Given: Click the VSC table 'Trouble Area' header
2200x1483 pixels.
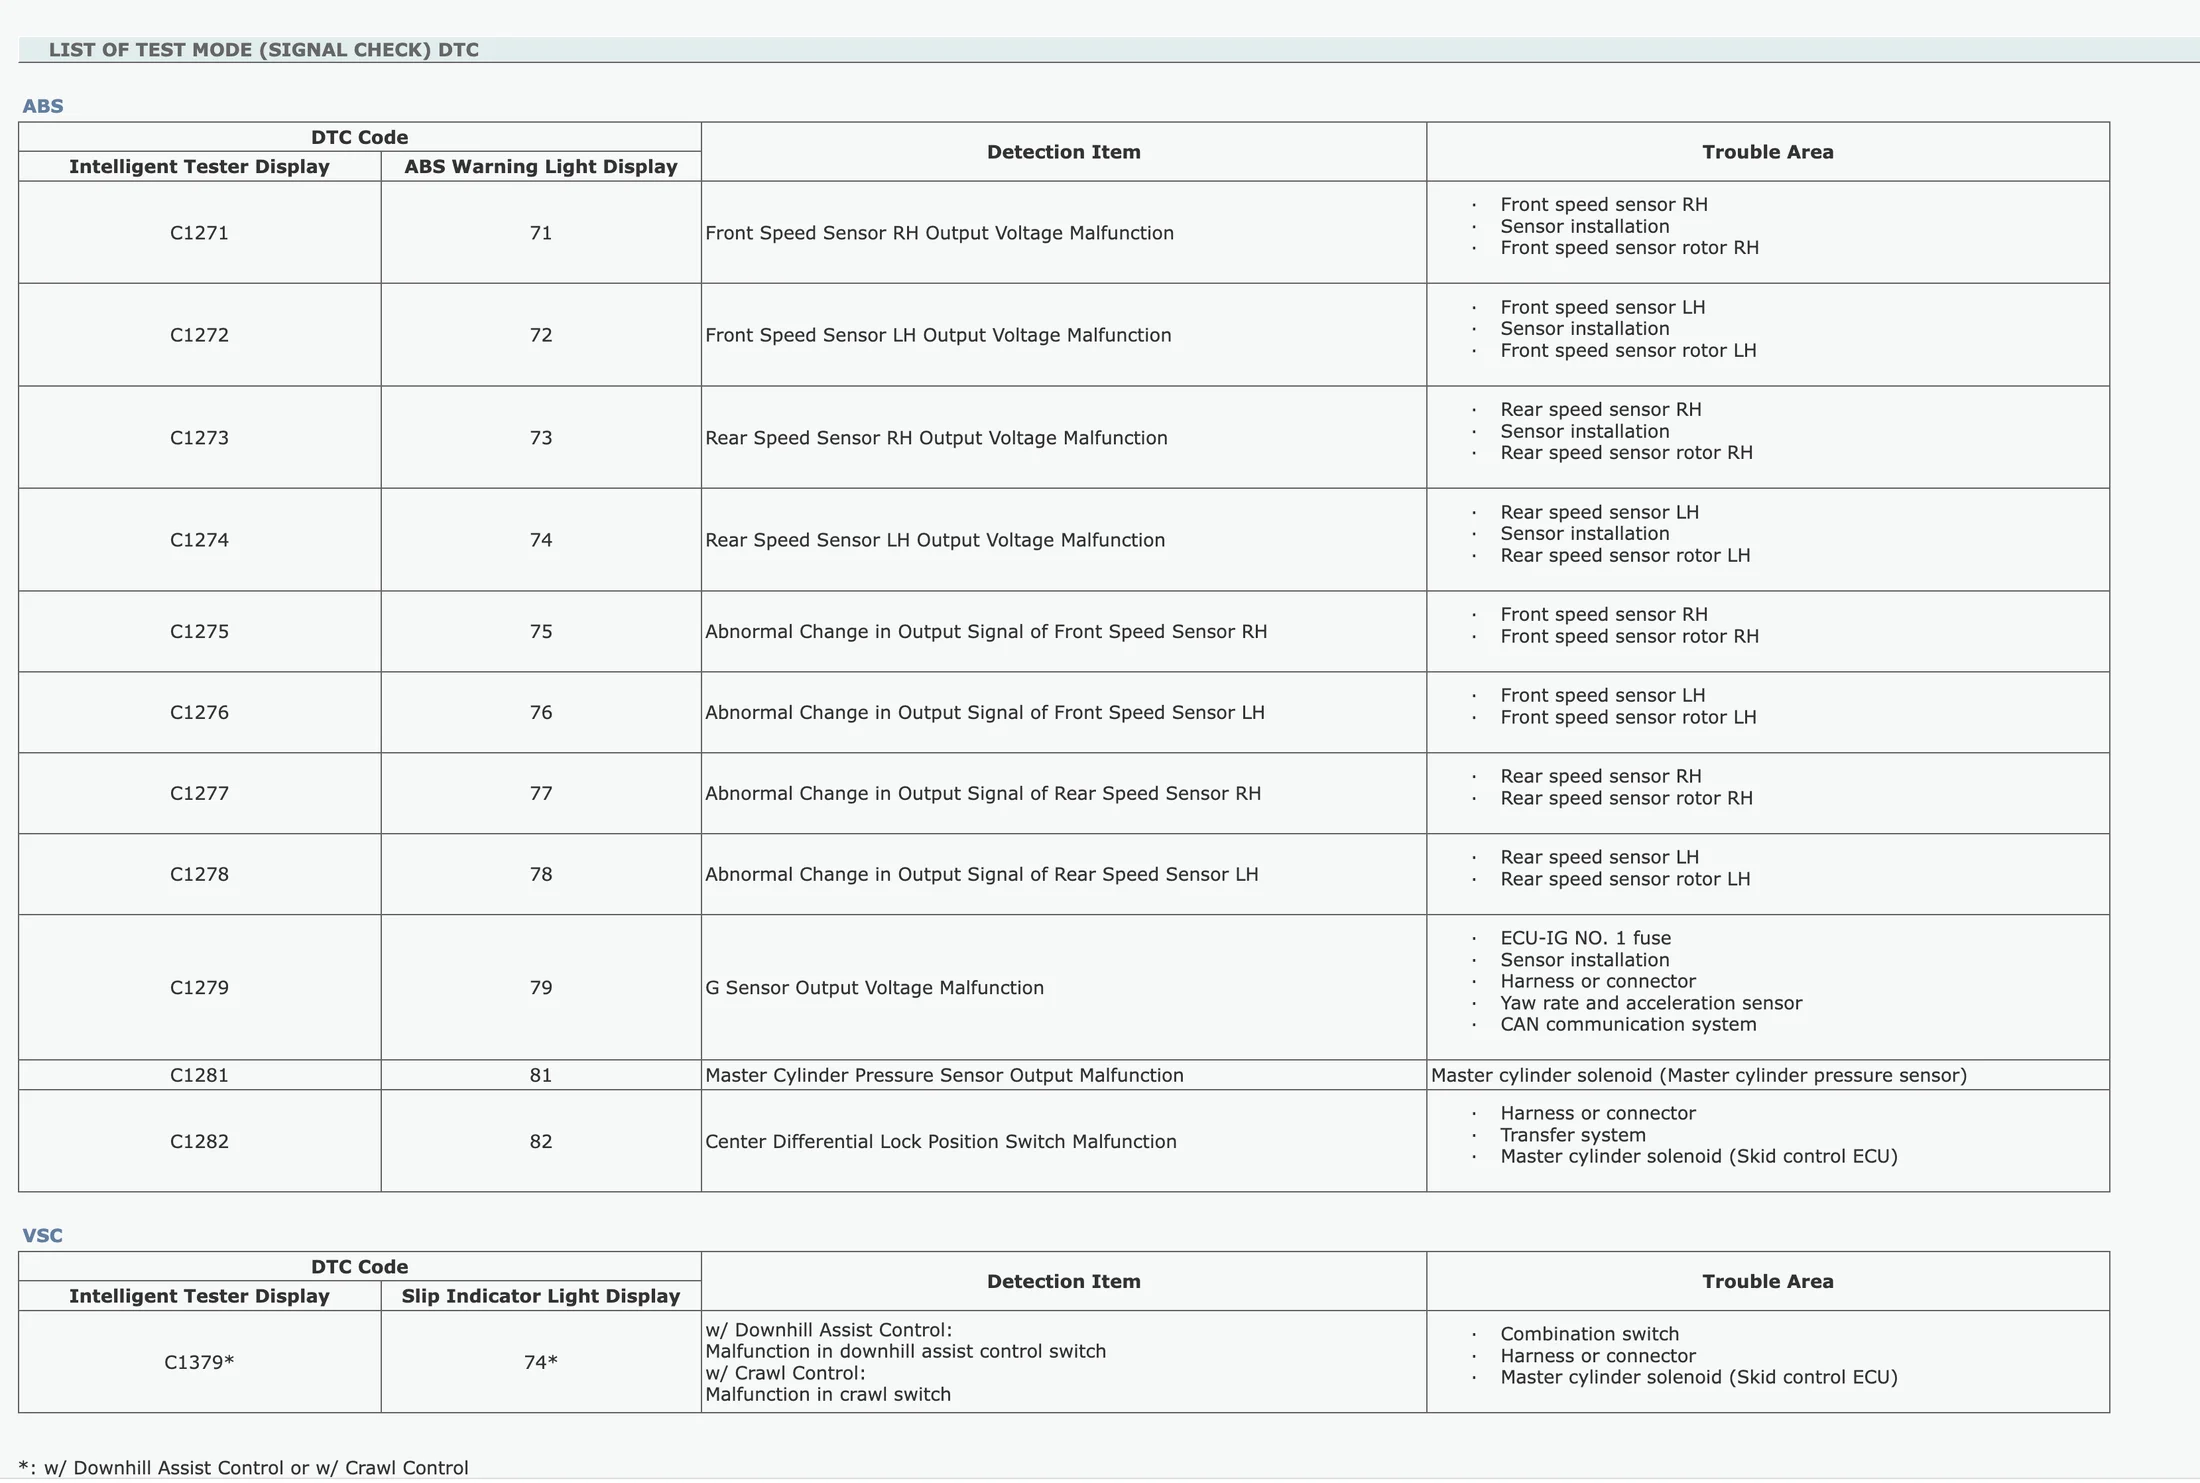Looking at the screenshot, I should [1768, 1282].
